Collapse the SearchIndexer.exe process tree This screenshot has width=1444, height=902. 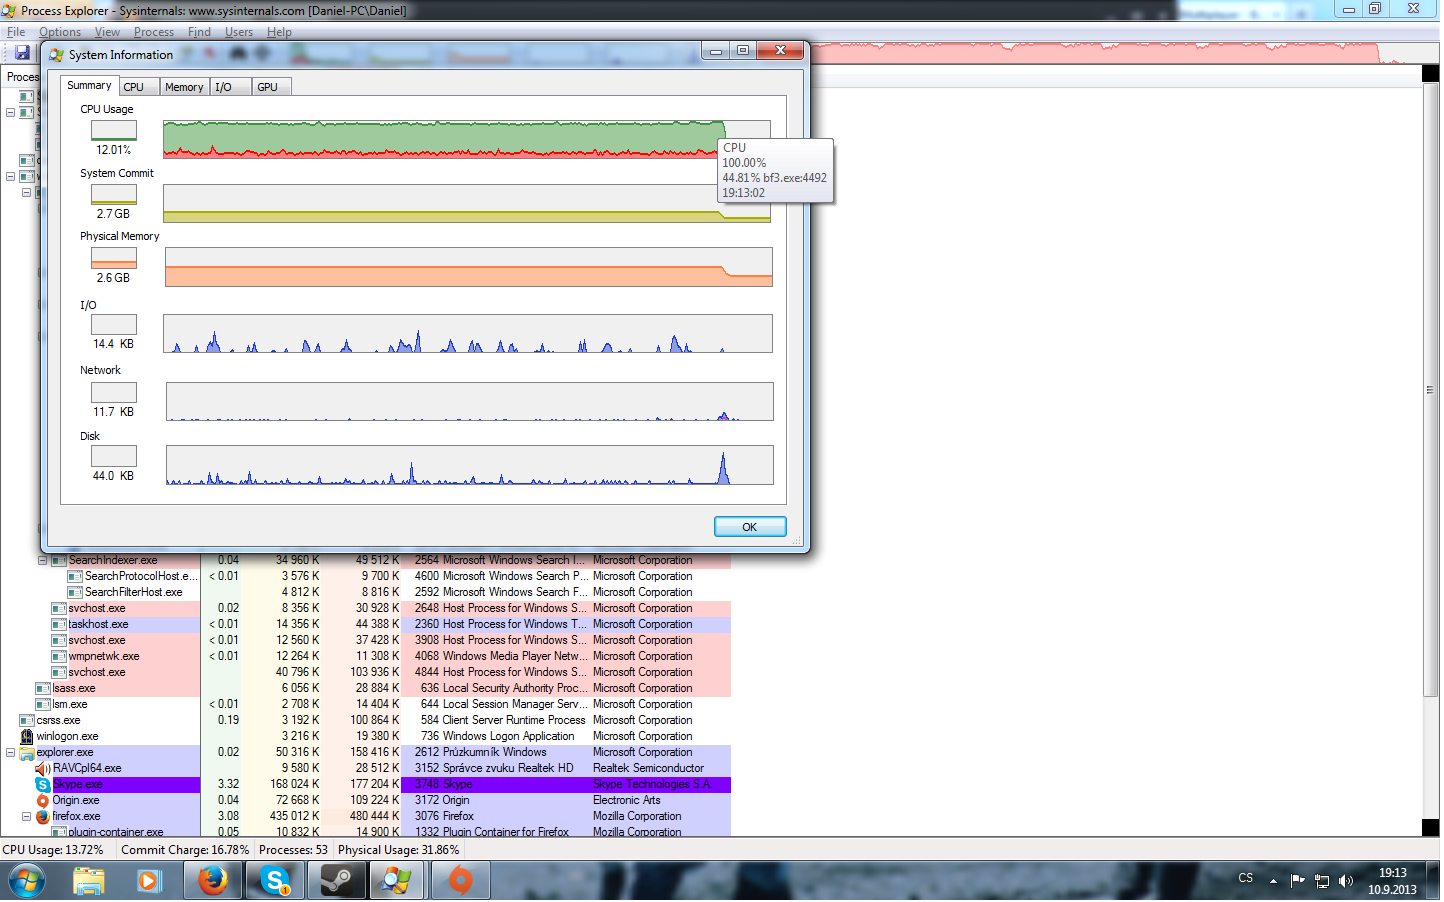[43, 562]
